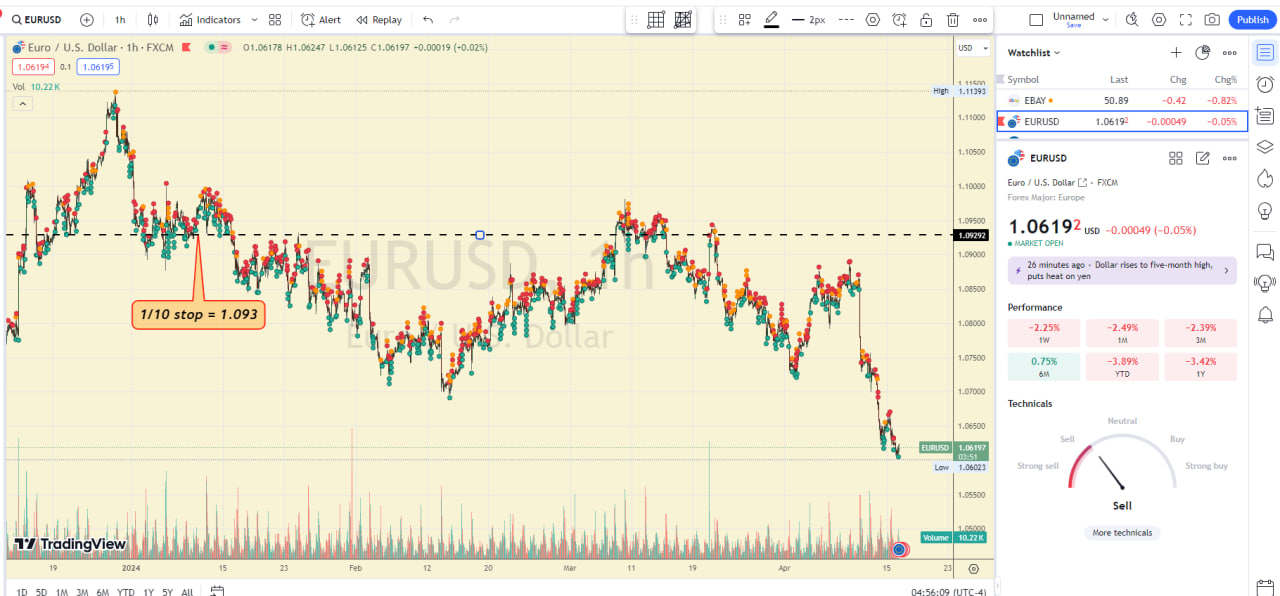
Task: Open the EURUSD symbol search
Action: point(36,20)
